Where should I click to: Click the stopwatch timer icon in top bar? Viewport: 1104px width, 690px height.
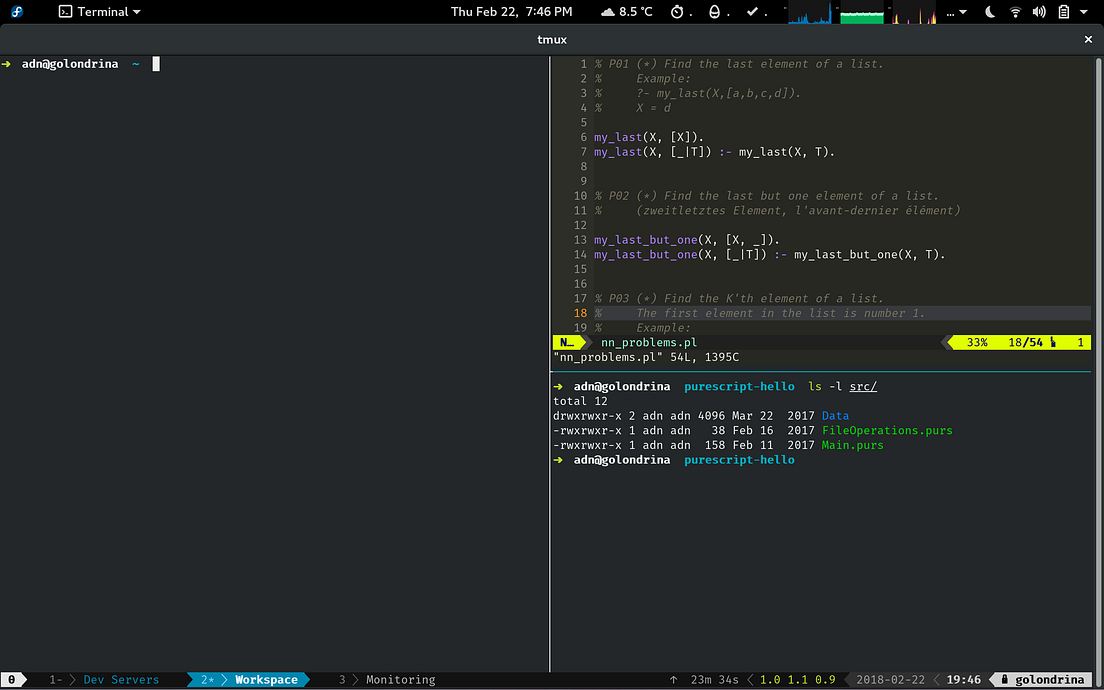(x=677, y=12)
